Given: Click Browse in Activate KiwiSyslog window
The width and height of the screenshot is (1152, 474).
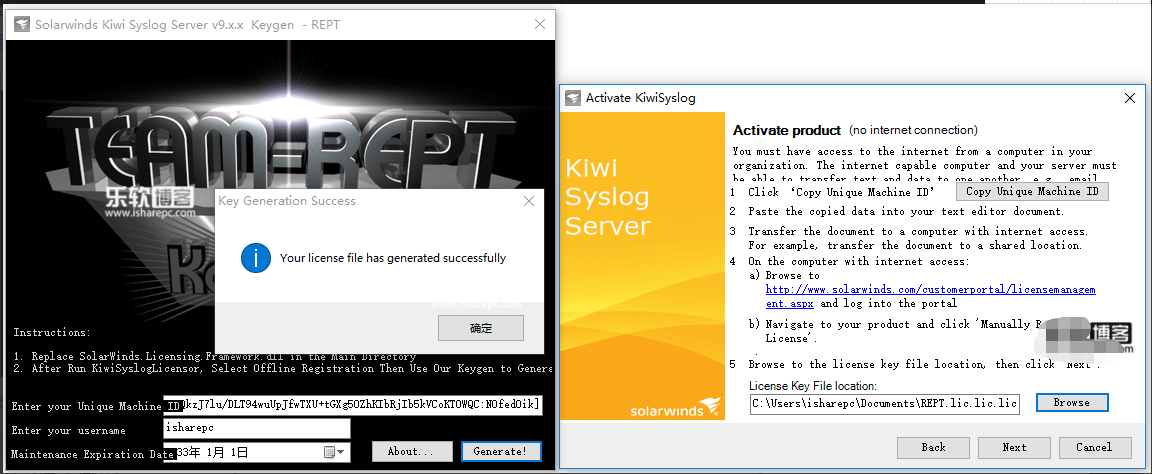Looking at the screenshot, I should (1072, 403).
